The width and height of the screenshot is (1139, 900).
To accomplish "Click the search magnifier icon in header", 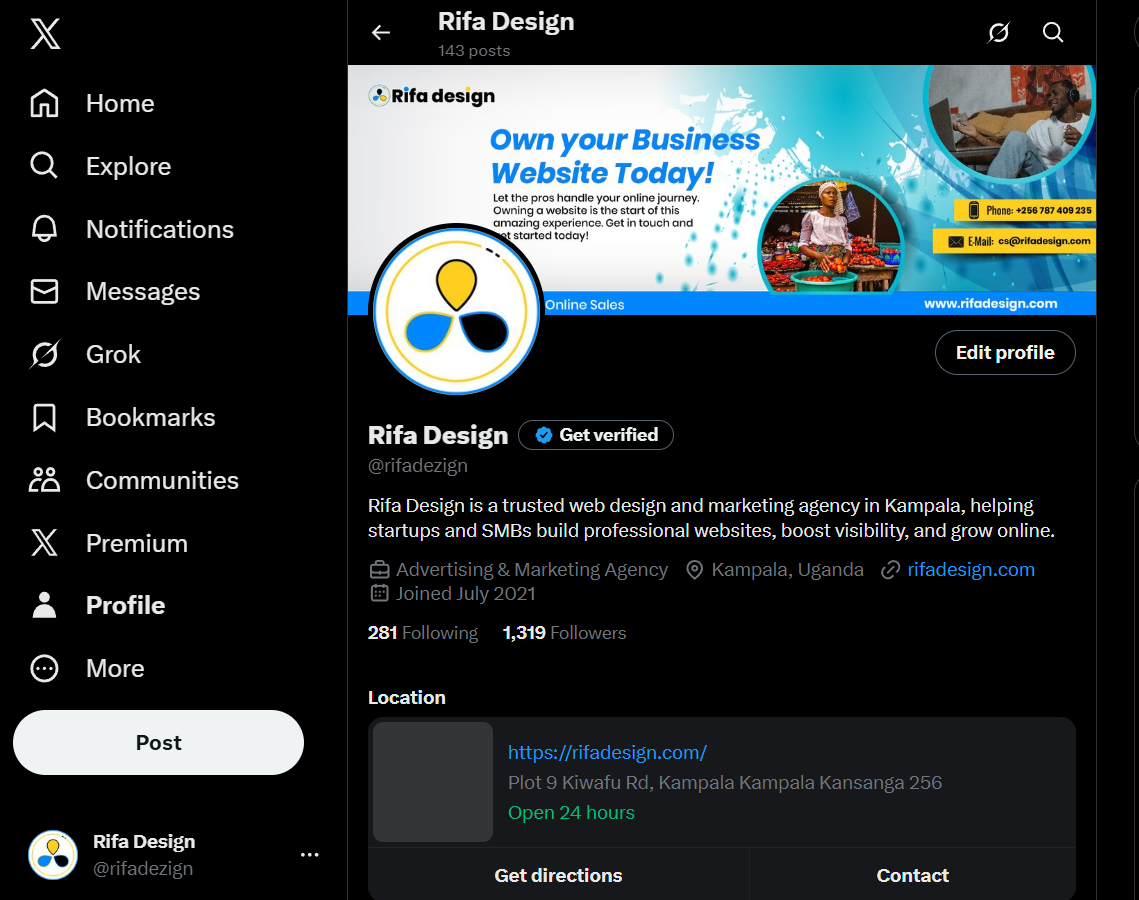I will (x=1053, y=33).
